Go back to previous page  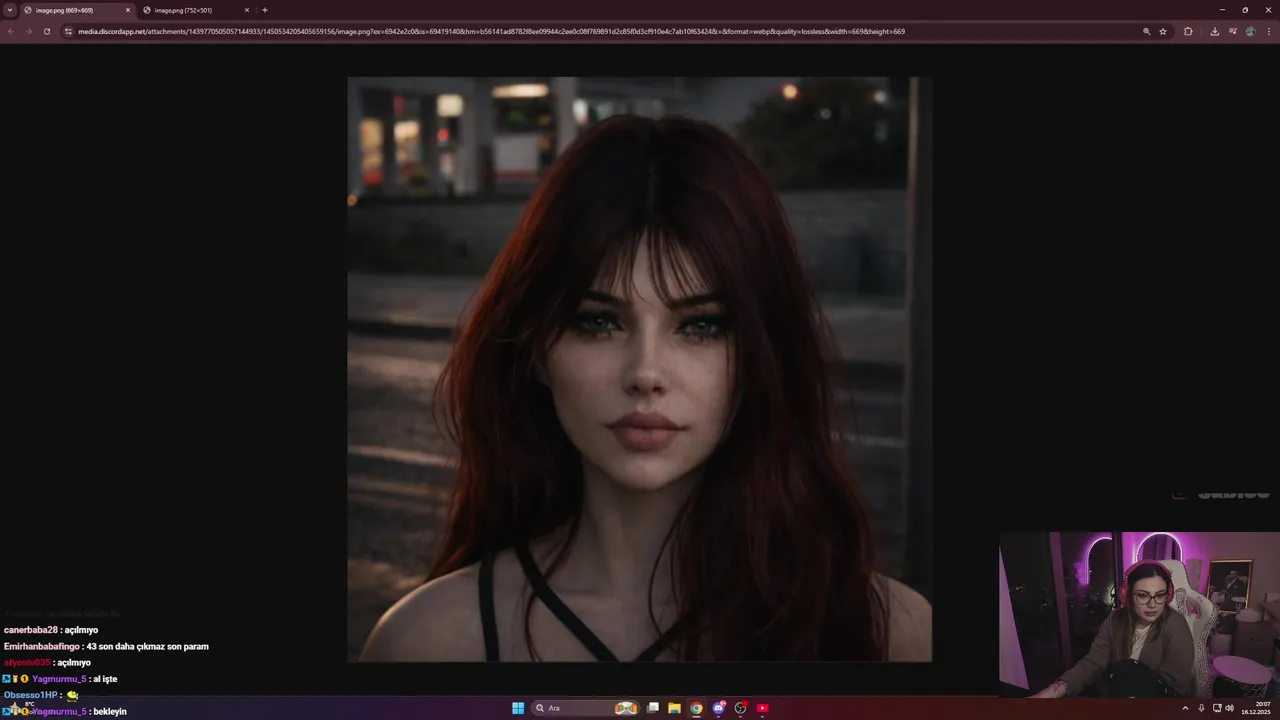[10, 31]
